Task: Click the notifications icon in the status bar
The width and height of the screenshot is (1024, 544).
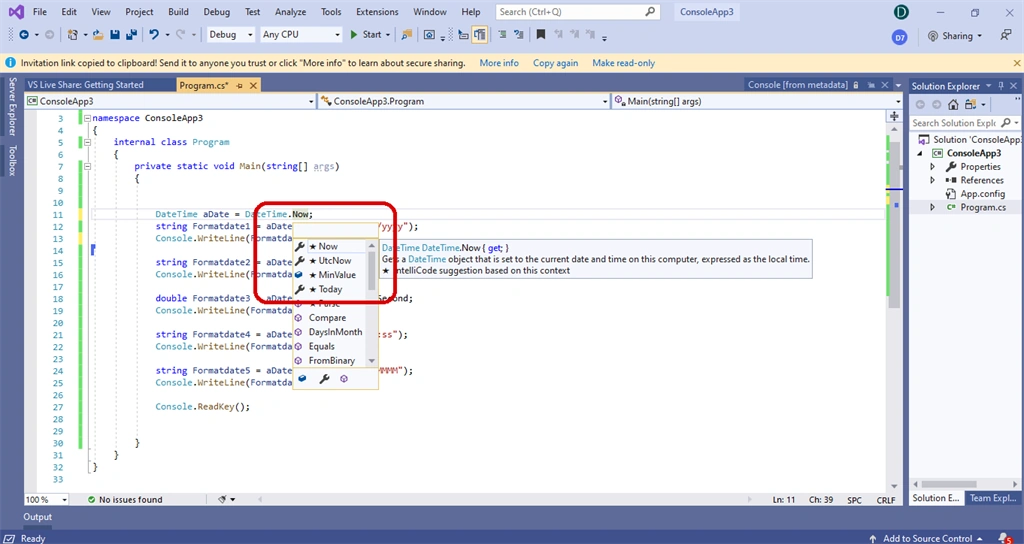Action: [x=1004, y=538]
